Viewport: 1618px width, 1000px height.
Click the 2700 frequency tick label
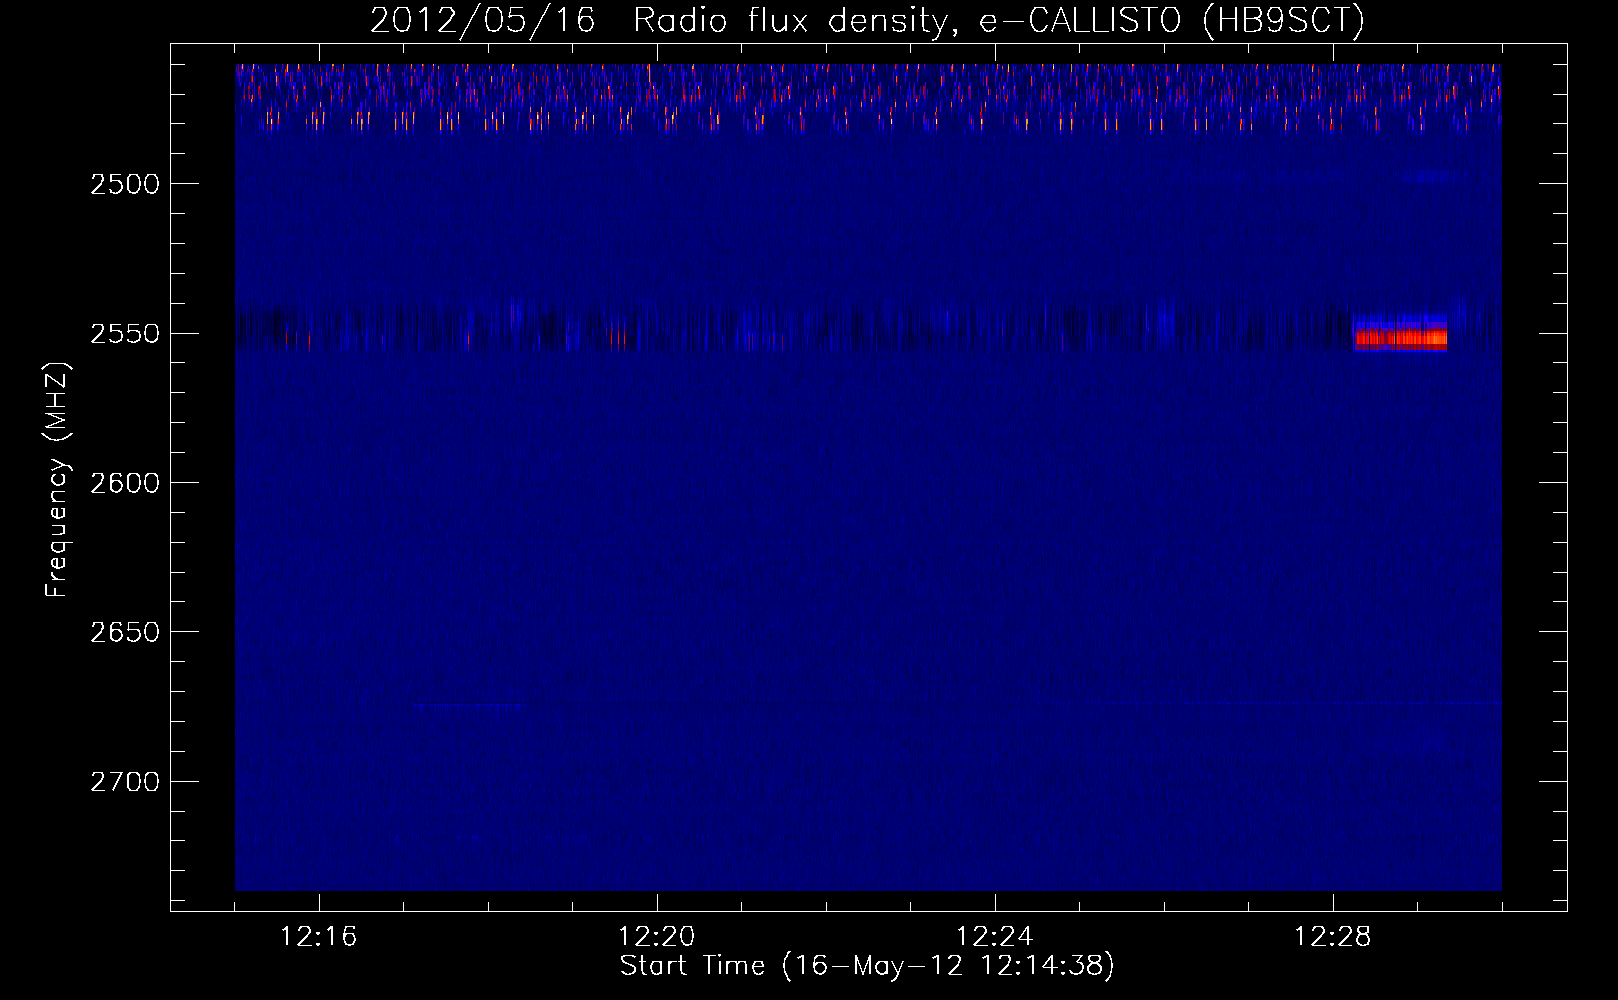coord(125,781)
